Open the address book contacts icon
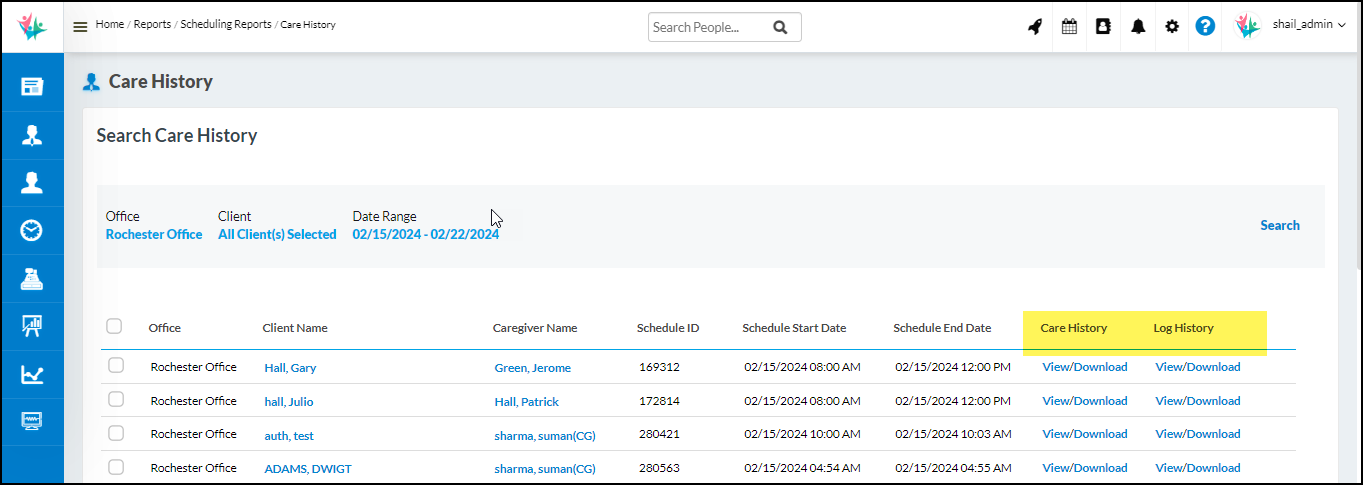This screenshot has width=1363, height=485. [x=1103, y=27]
